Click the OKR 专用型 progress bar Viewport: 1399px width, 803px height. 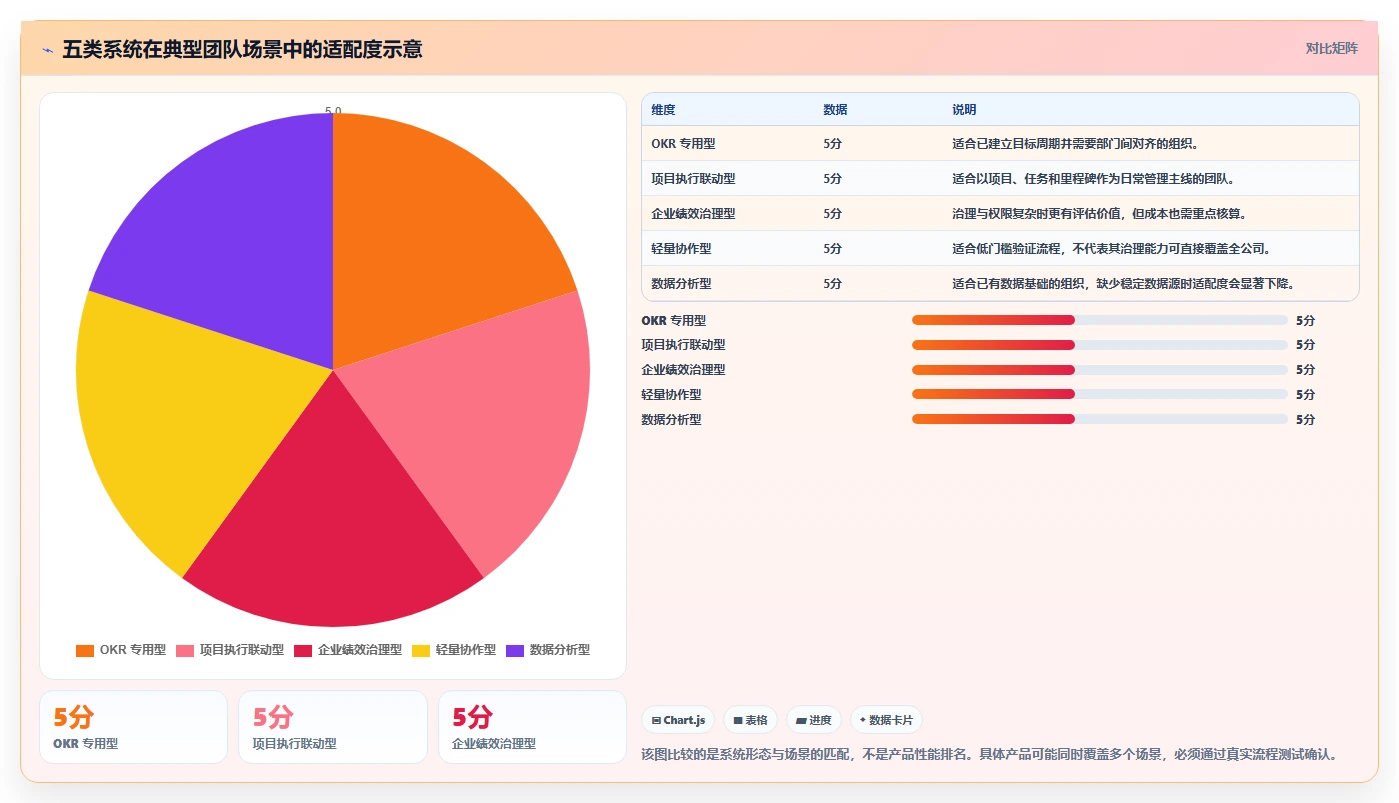[1100, 320]
